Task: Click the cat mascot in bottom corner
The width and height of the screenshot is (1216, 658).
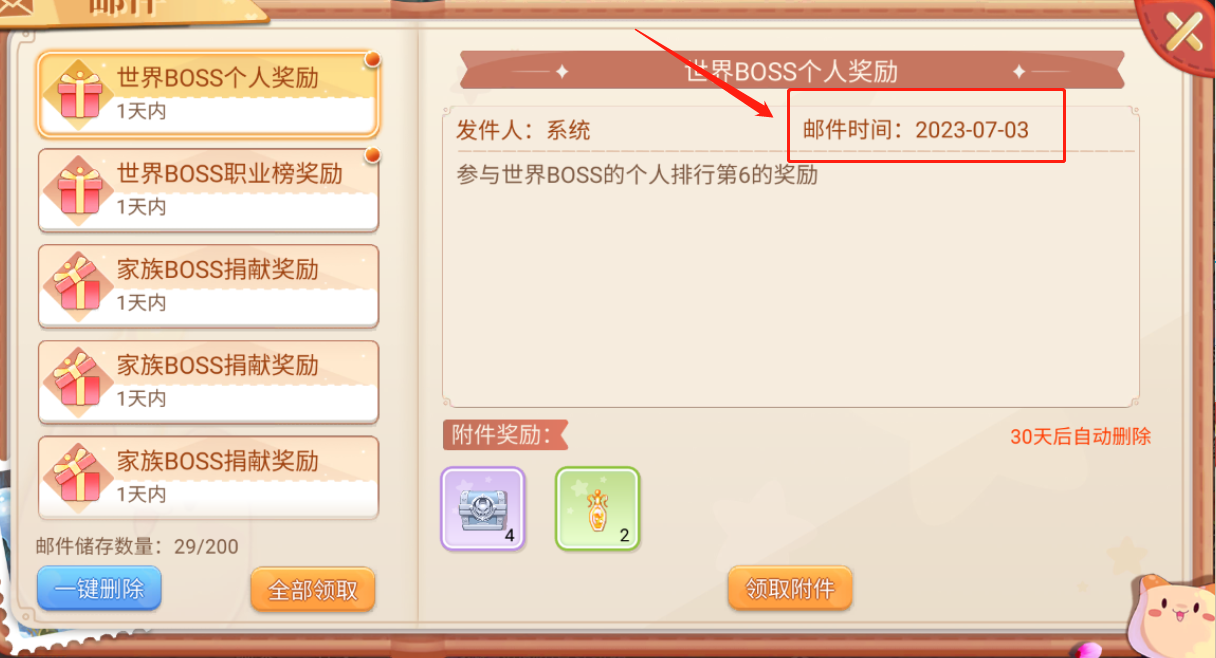Action: click(1173, 615)
